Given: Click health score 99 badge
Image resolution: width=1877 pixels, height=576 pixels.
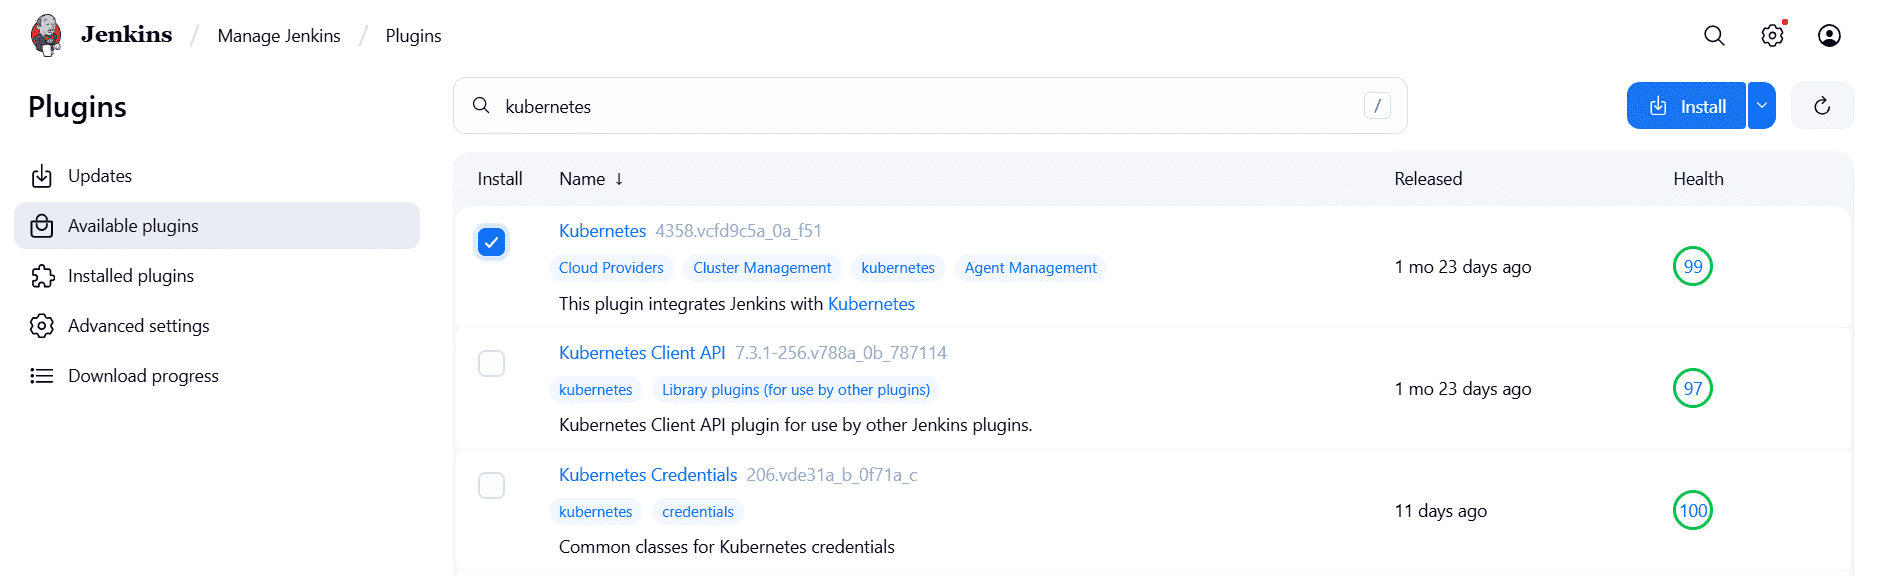Looking at the screenshot, I should 1693,267.
